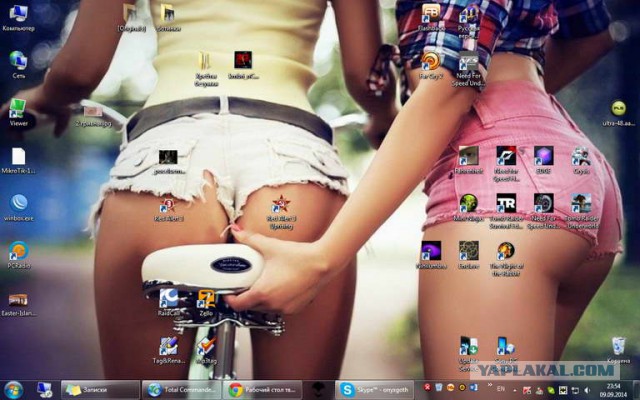Launch Red Alert 3 Uprising shortcut
This screenshot has width=640, height=400.
coord(281,211)
